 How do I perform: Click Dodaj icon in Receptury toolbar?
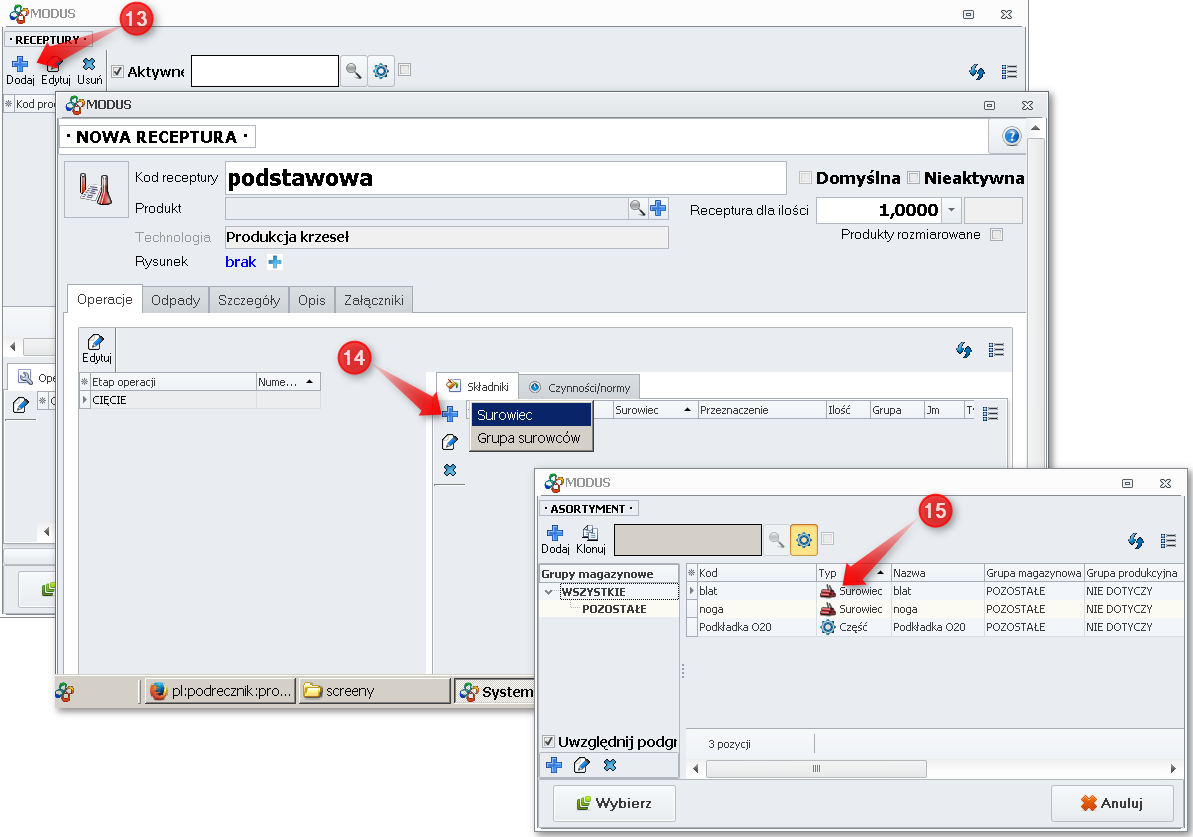20,65
